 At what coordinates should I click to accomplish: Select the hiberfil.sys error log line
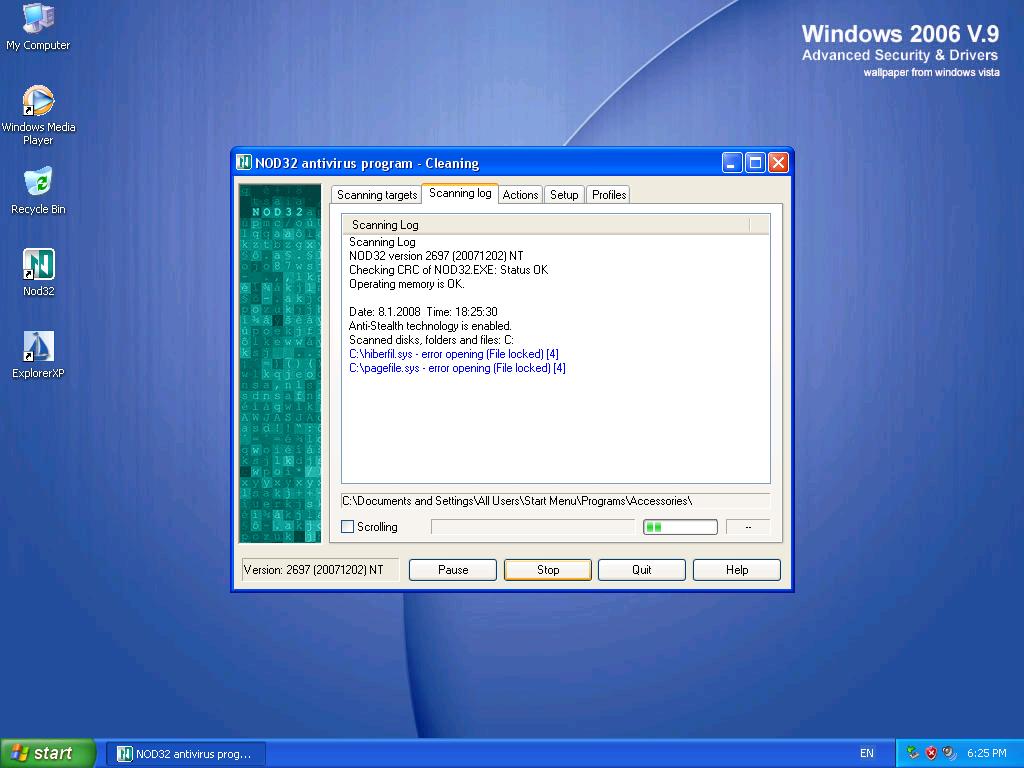(454, 354)
